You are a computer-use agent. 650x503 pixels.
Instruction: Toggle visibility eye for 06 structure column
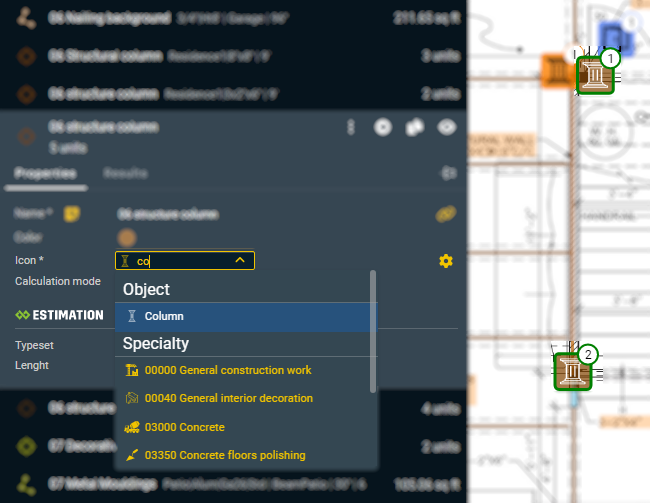[x=446, y=127]
